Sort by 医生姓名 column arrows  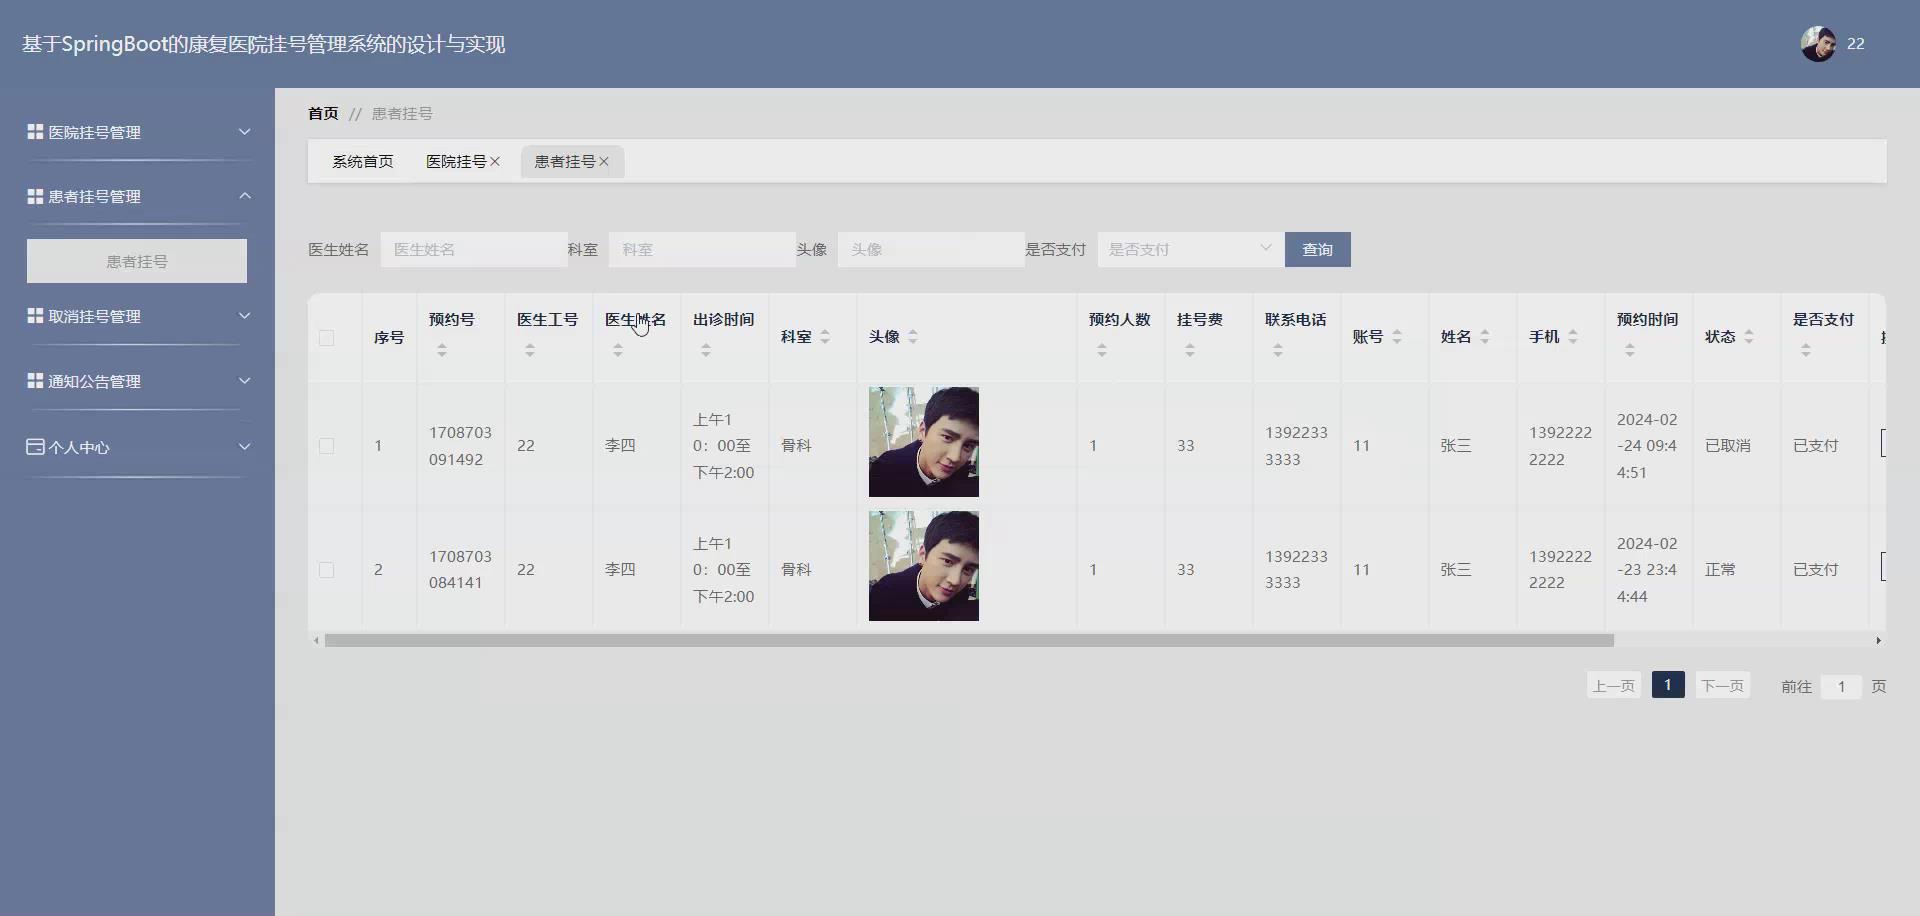[618, 350]
